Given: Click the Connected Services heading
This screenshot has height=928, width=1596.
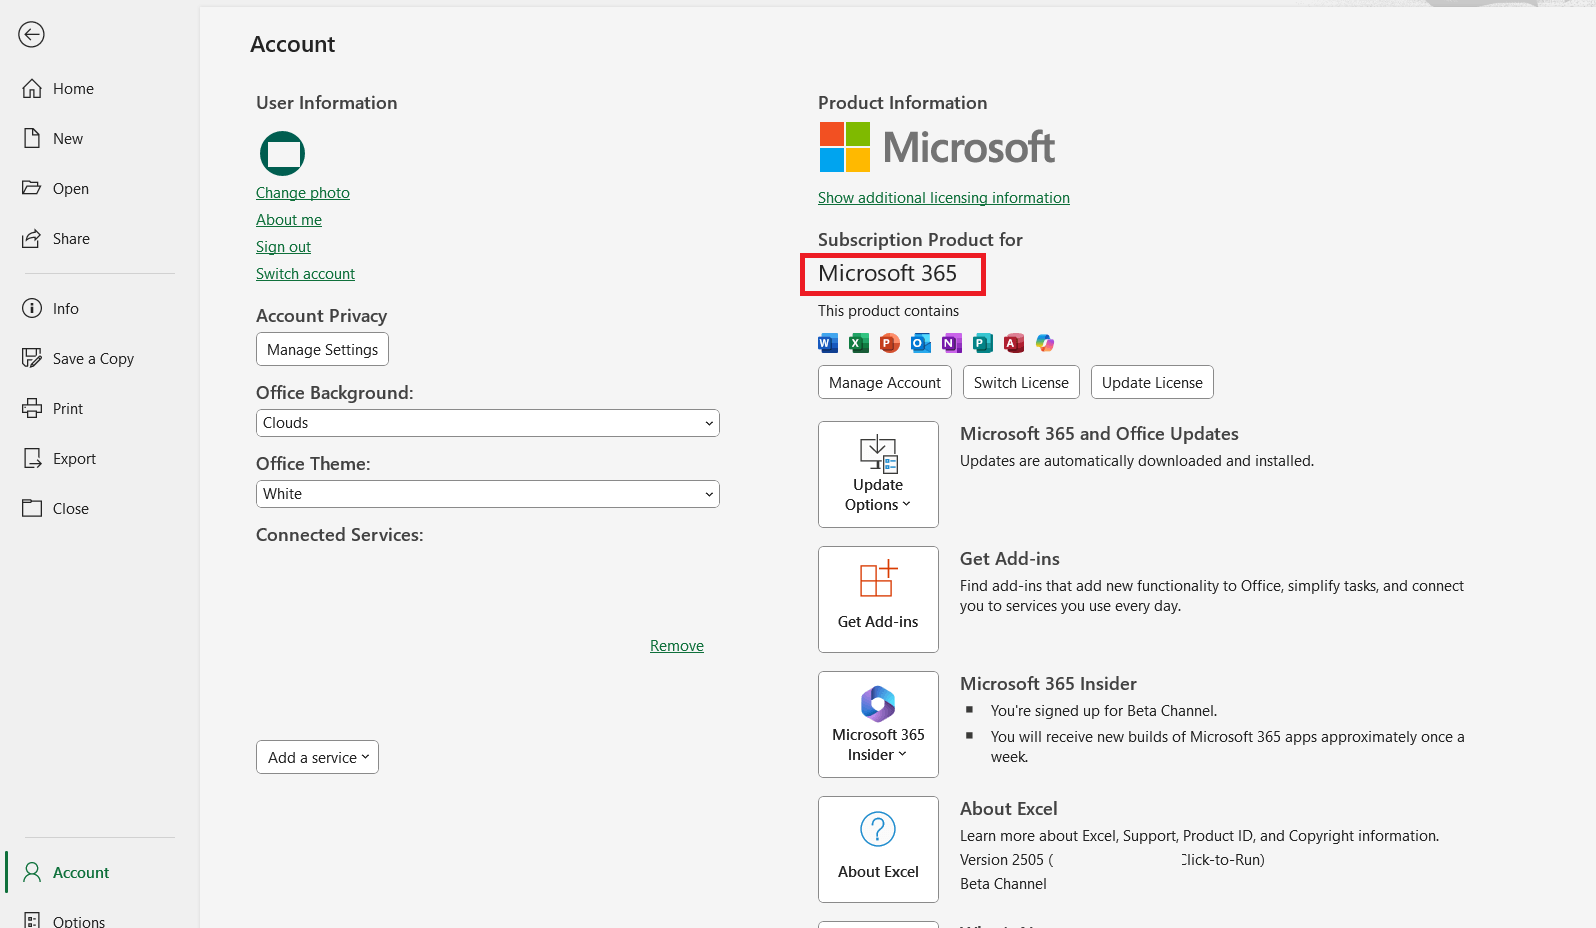Looking at the screenshot, I should (340, 535).
